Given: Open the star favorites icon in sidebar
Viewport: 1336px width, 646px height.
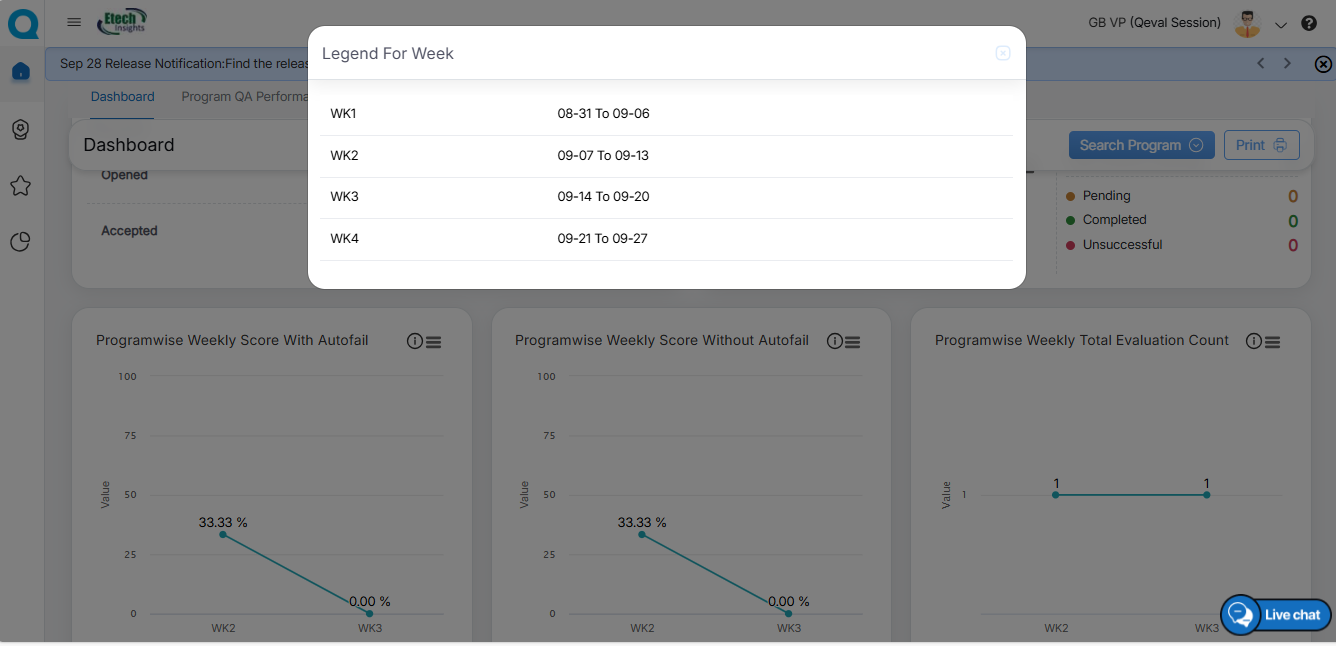Looking at the screenshot, I should click(21, 186).
